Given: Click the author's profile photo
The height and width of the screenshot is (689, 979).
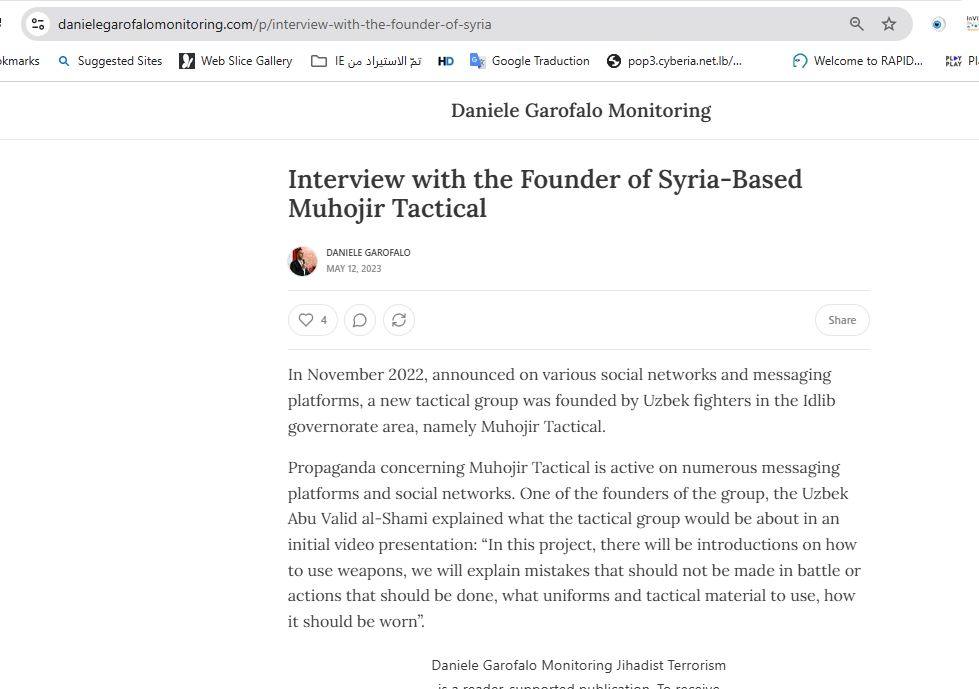Looking at the screenshot, I should click(302, 261).
